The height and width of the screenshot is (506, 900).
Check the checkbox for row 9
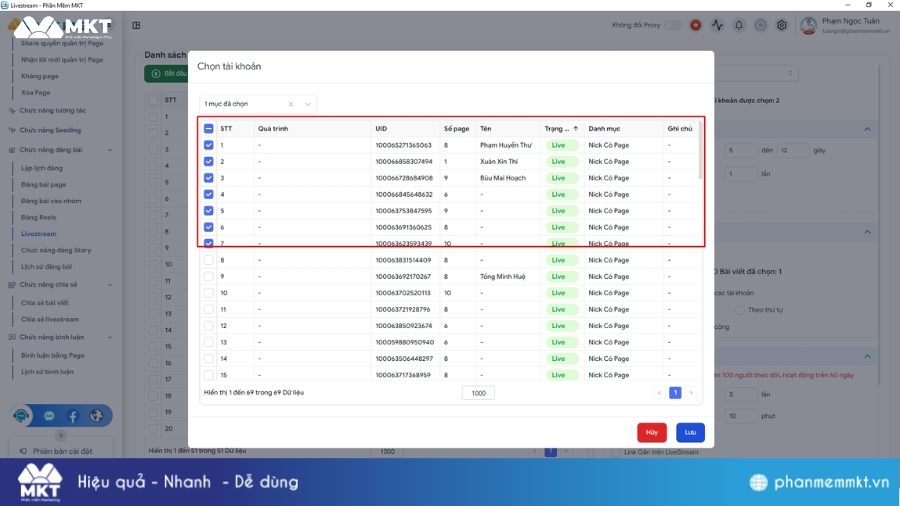[209, 276]
